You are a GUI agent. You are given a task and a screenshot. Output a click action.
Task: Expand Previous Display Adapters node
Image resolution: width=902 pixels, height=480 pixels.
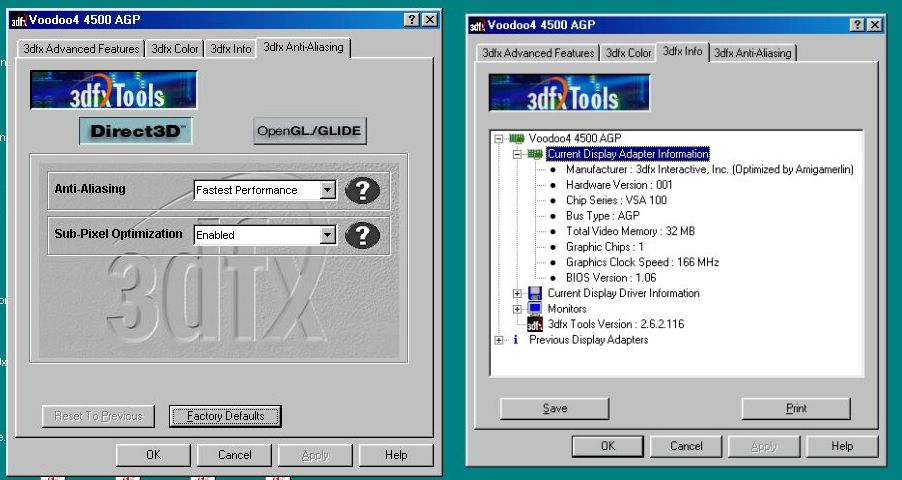(x=499, y=340)
